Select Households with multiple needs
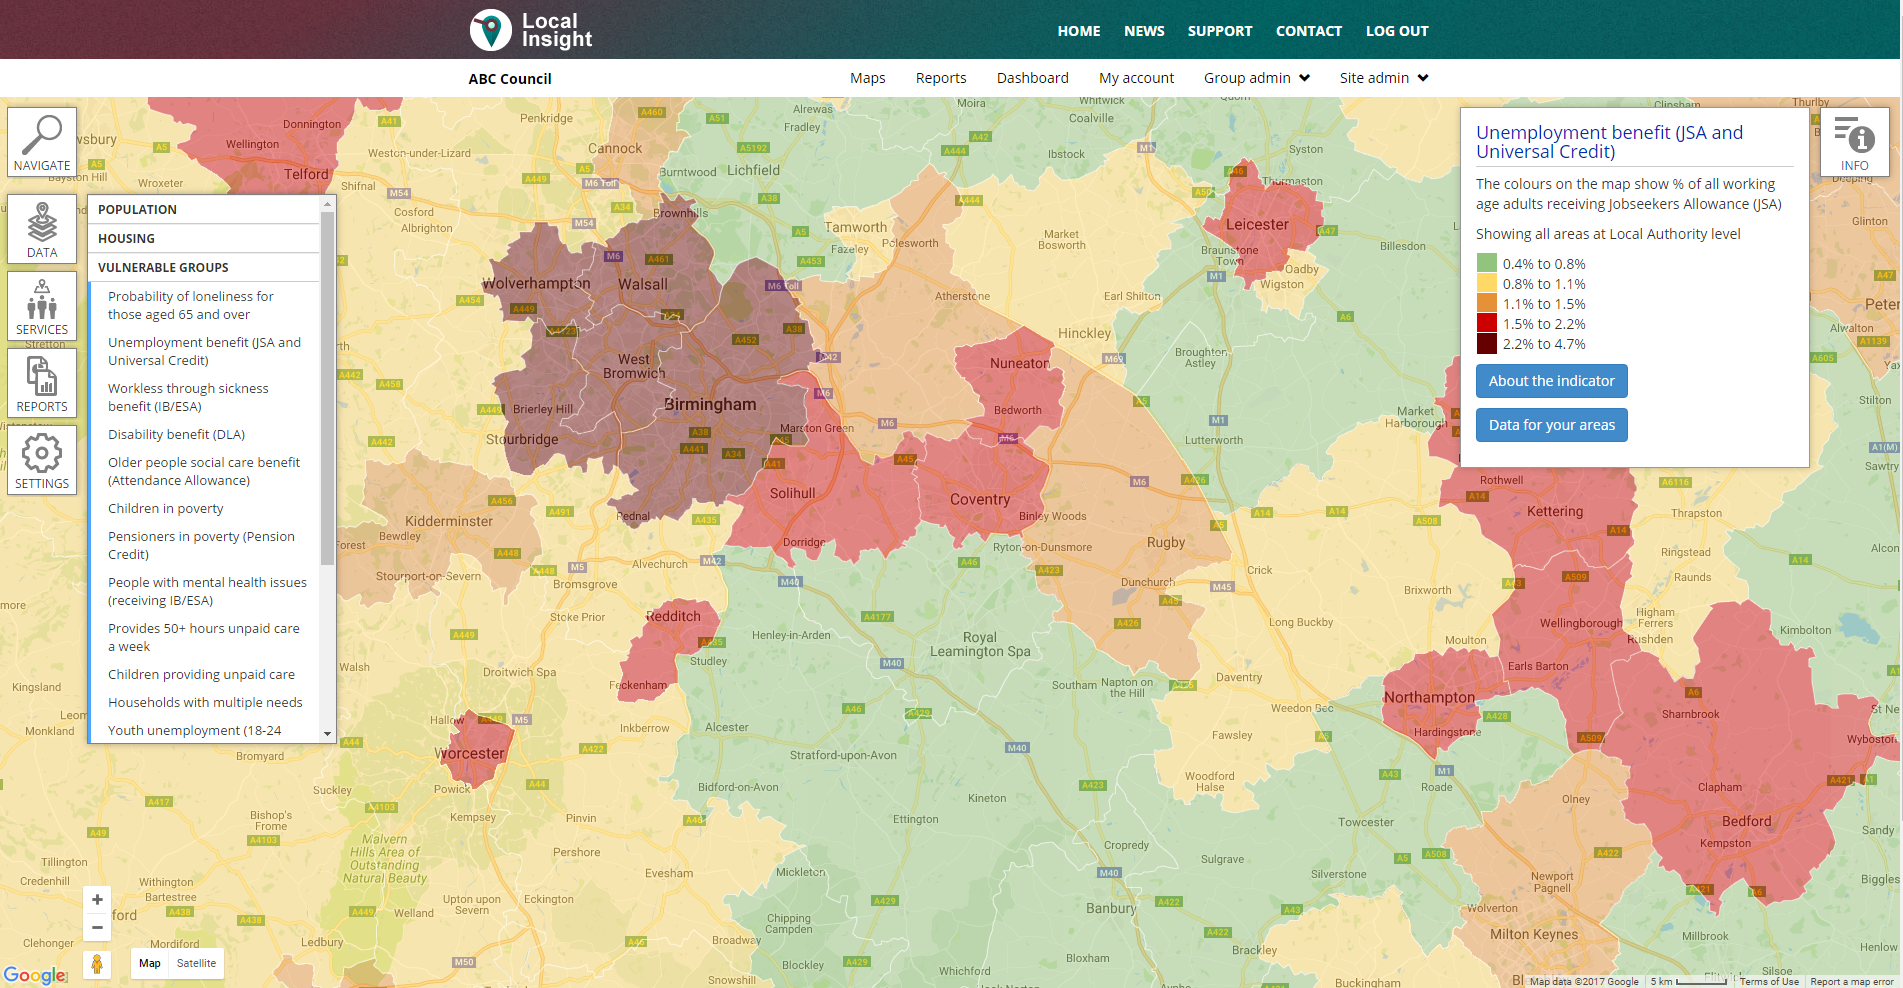1903x988 pixels. (204, 702)
